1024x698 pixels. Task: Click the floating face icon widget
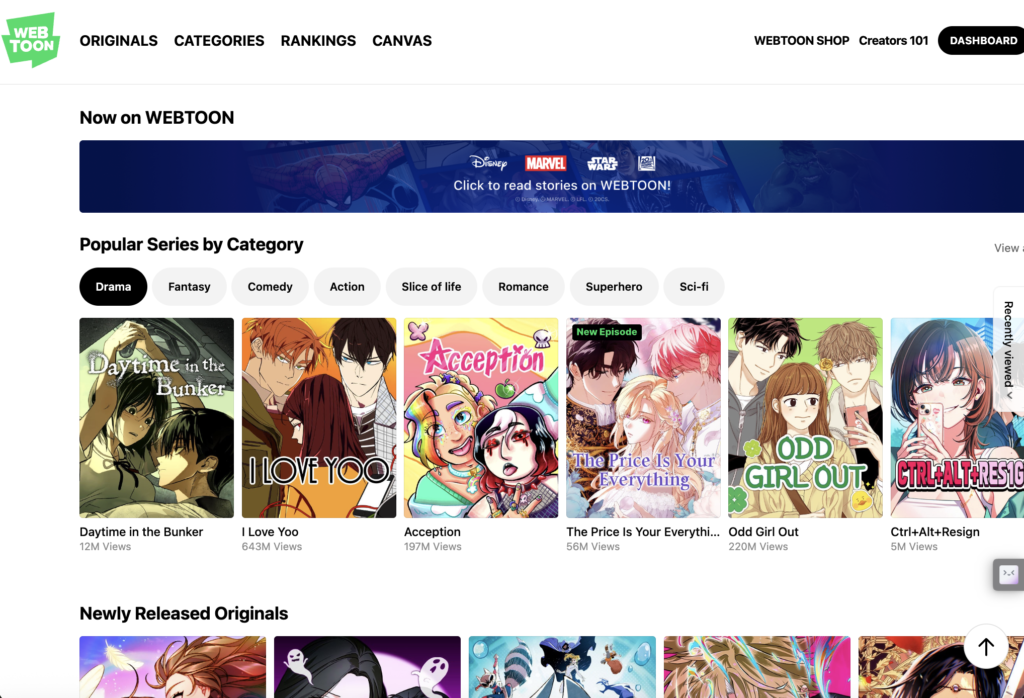pyautogui.click(x=1009, y=575)
